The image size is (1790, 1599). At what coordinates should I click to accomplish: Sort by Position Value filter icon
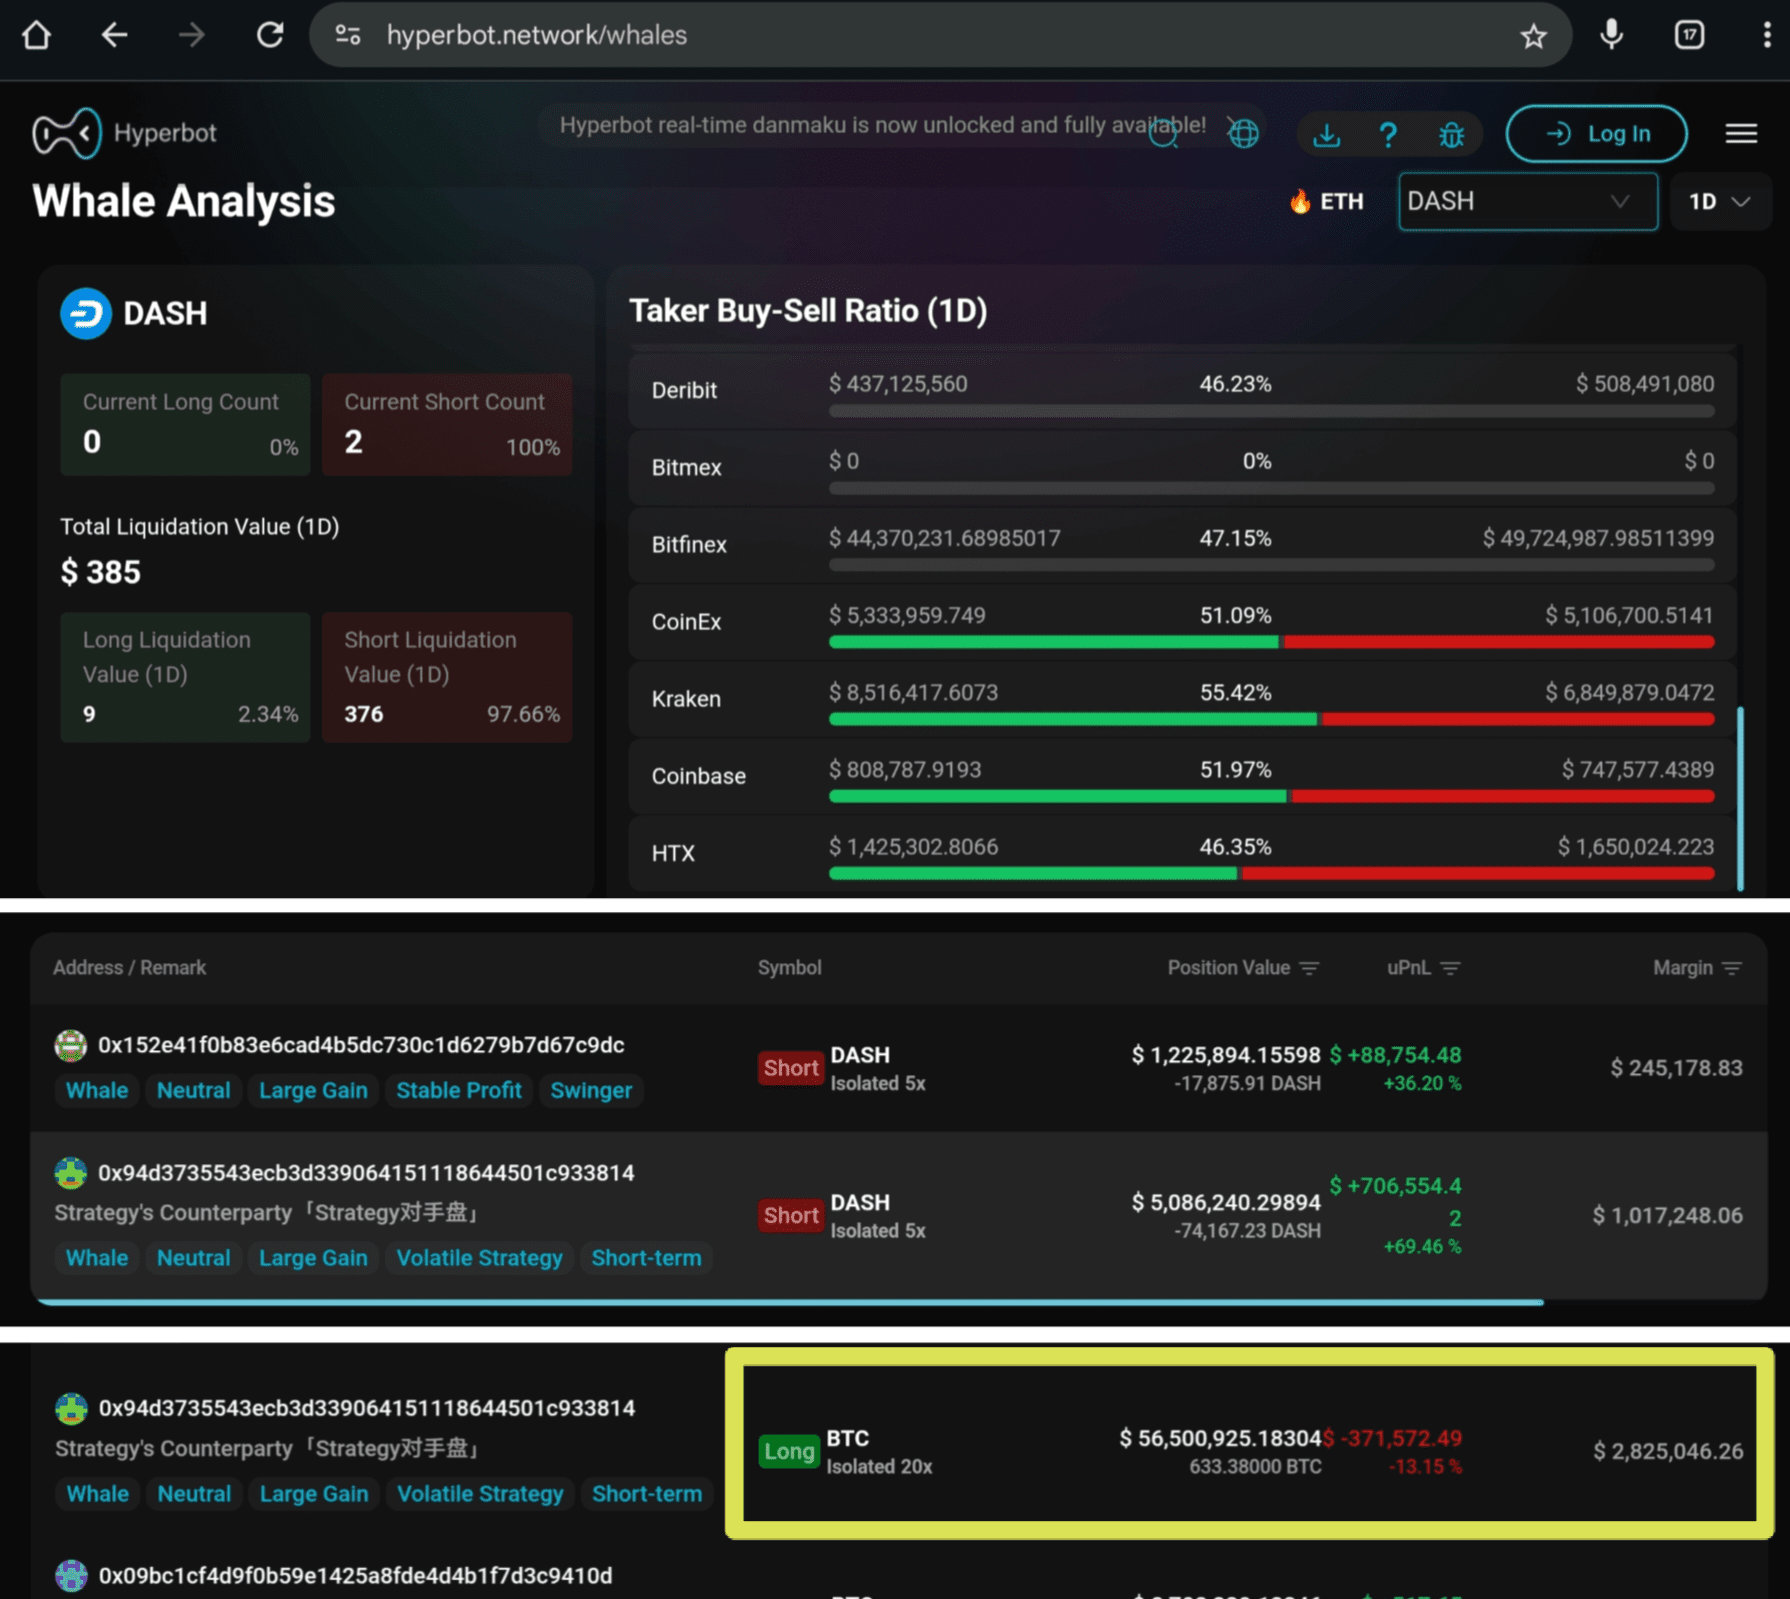click(x=1309, y=968)
